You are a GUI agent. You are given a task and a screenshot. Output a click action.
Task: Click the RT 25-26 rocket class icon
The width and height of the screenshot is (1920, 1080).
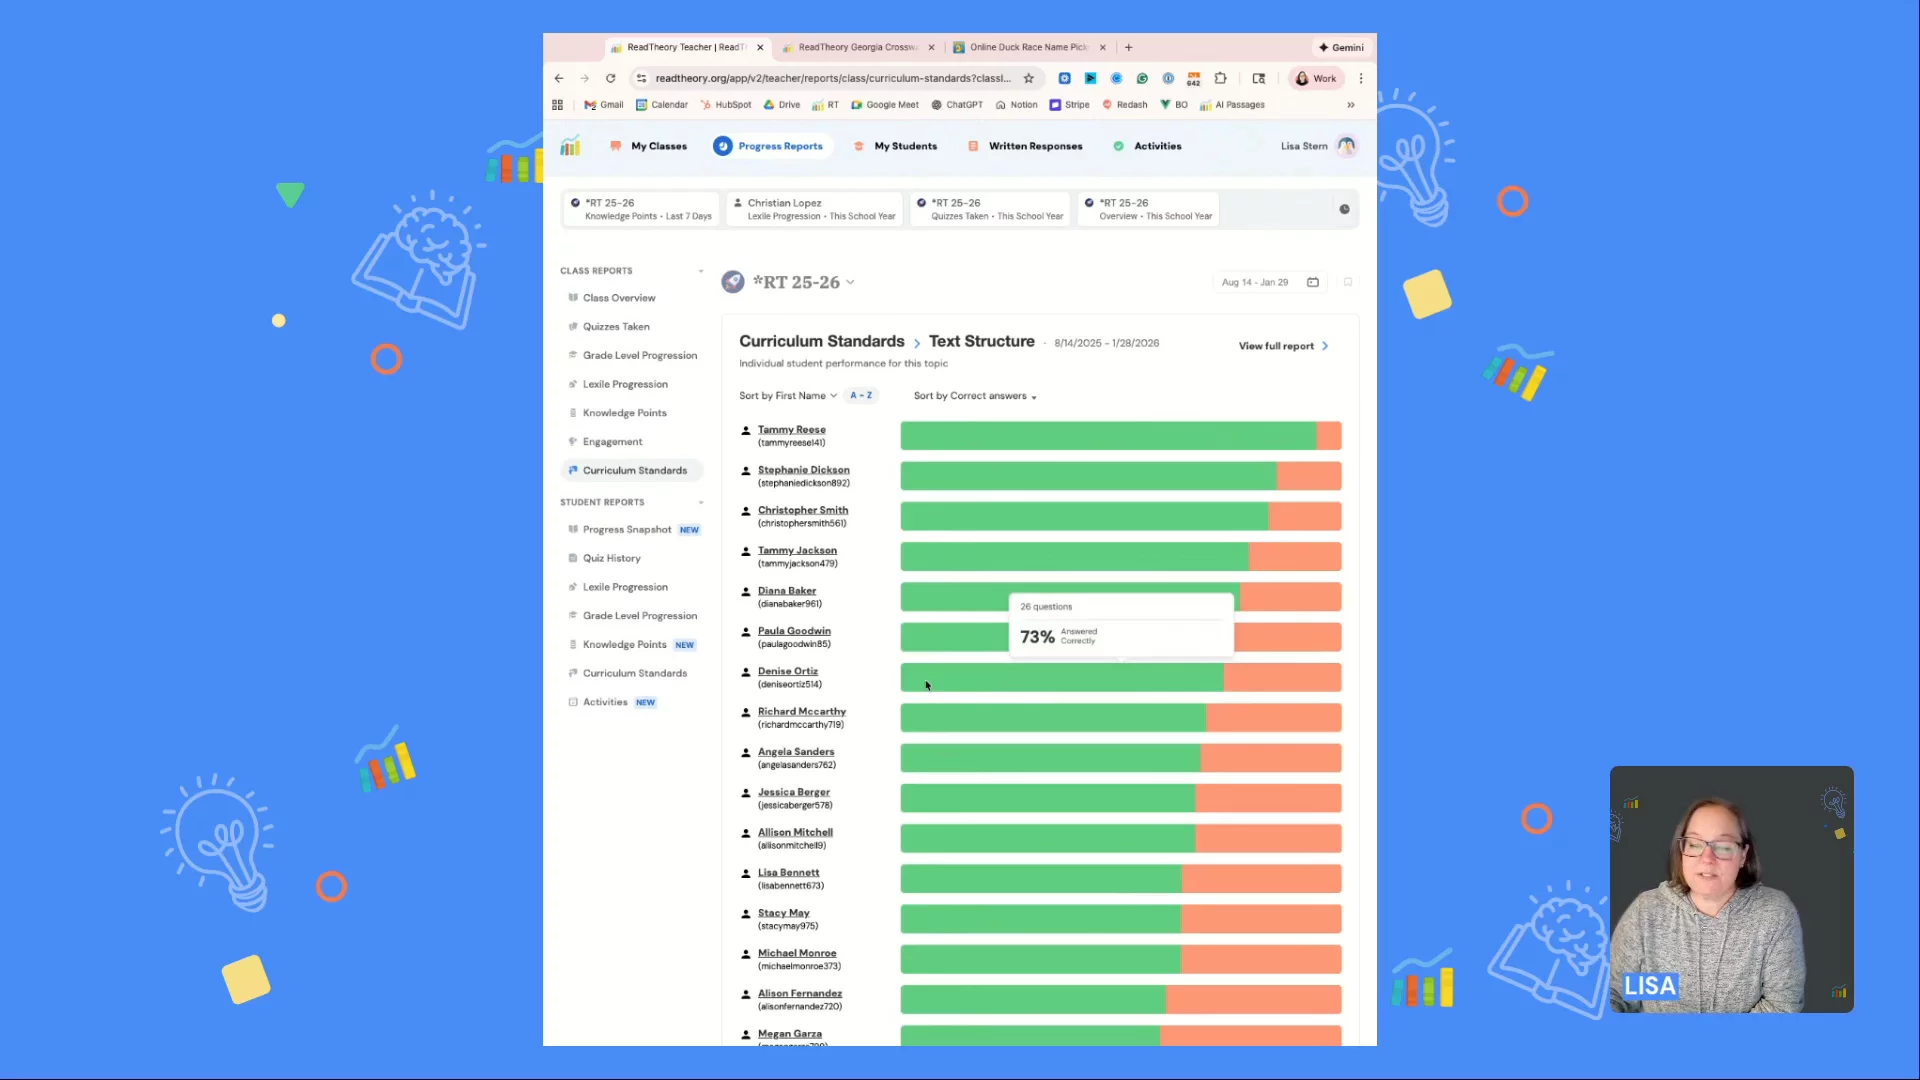coord(733,282)
